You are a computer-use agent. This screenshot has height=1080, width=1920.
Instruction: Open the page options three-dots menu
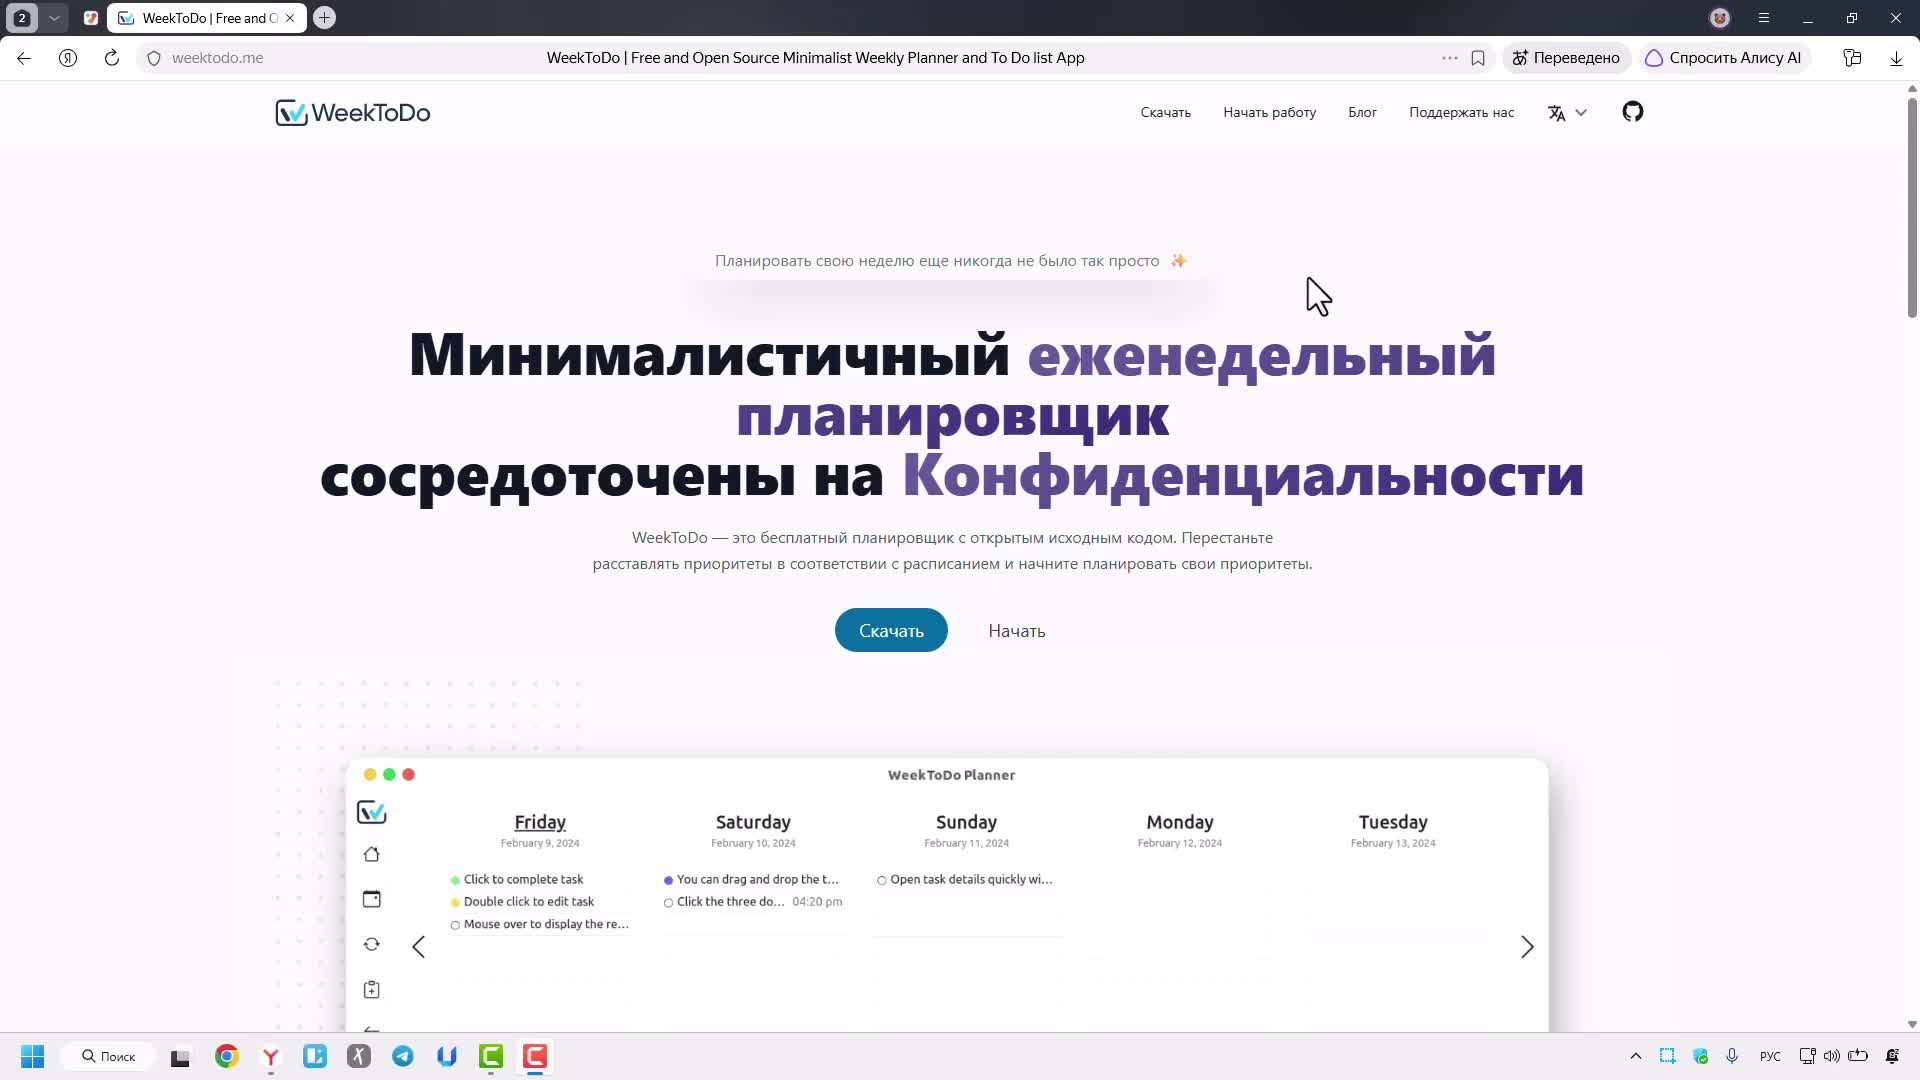pos(1449,58)
